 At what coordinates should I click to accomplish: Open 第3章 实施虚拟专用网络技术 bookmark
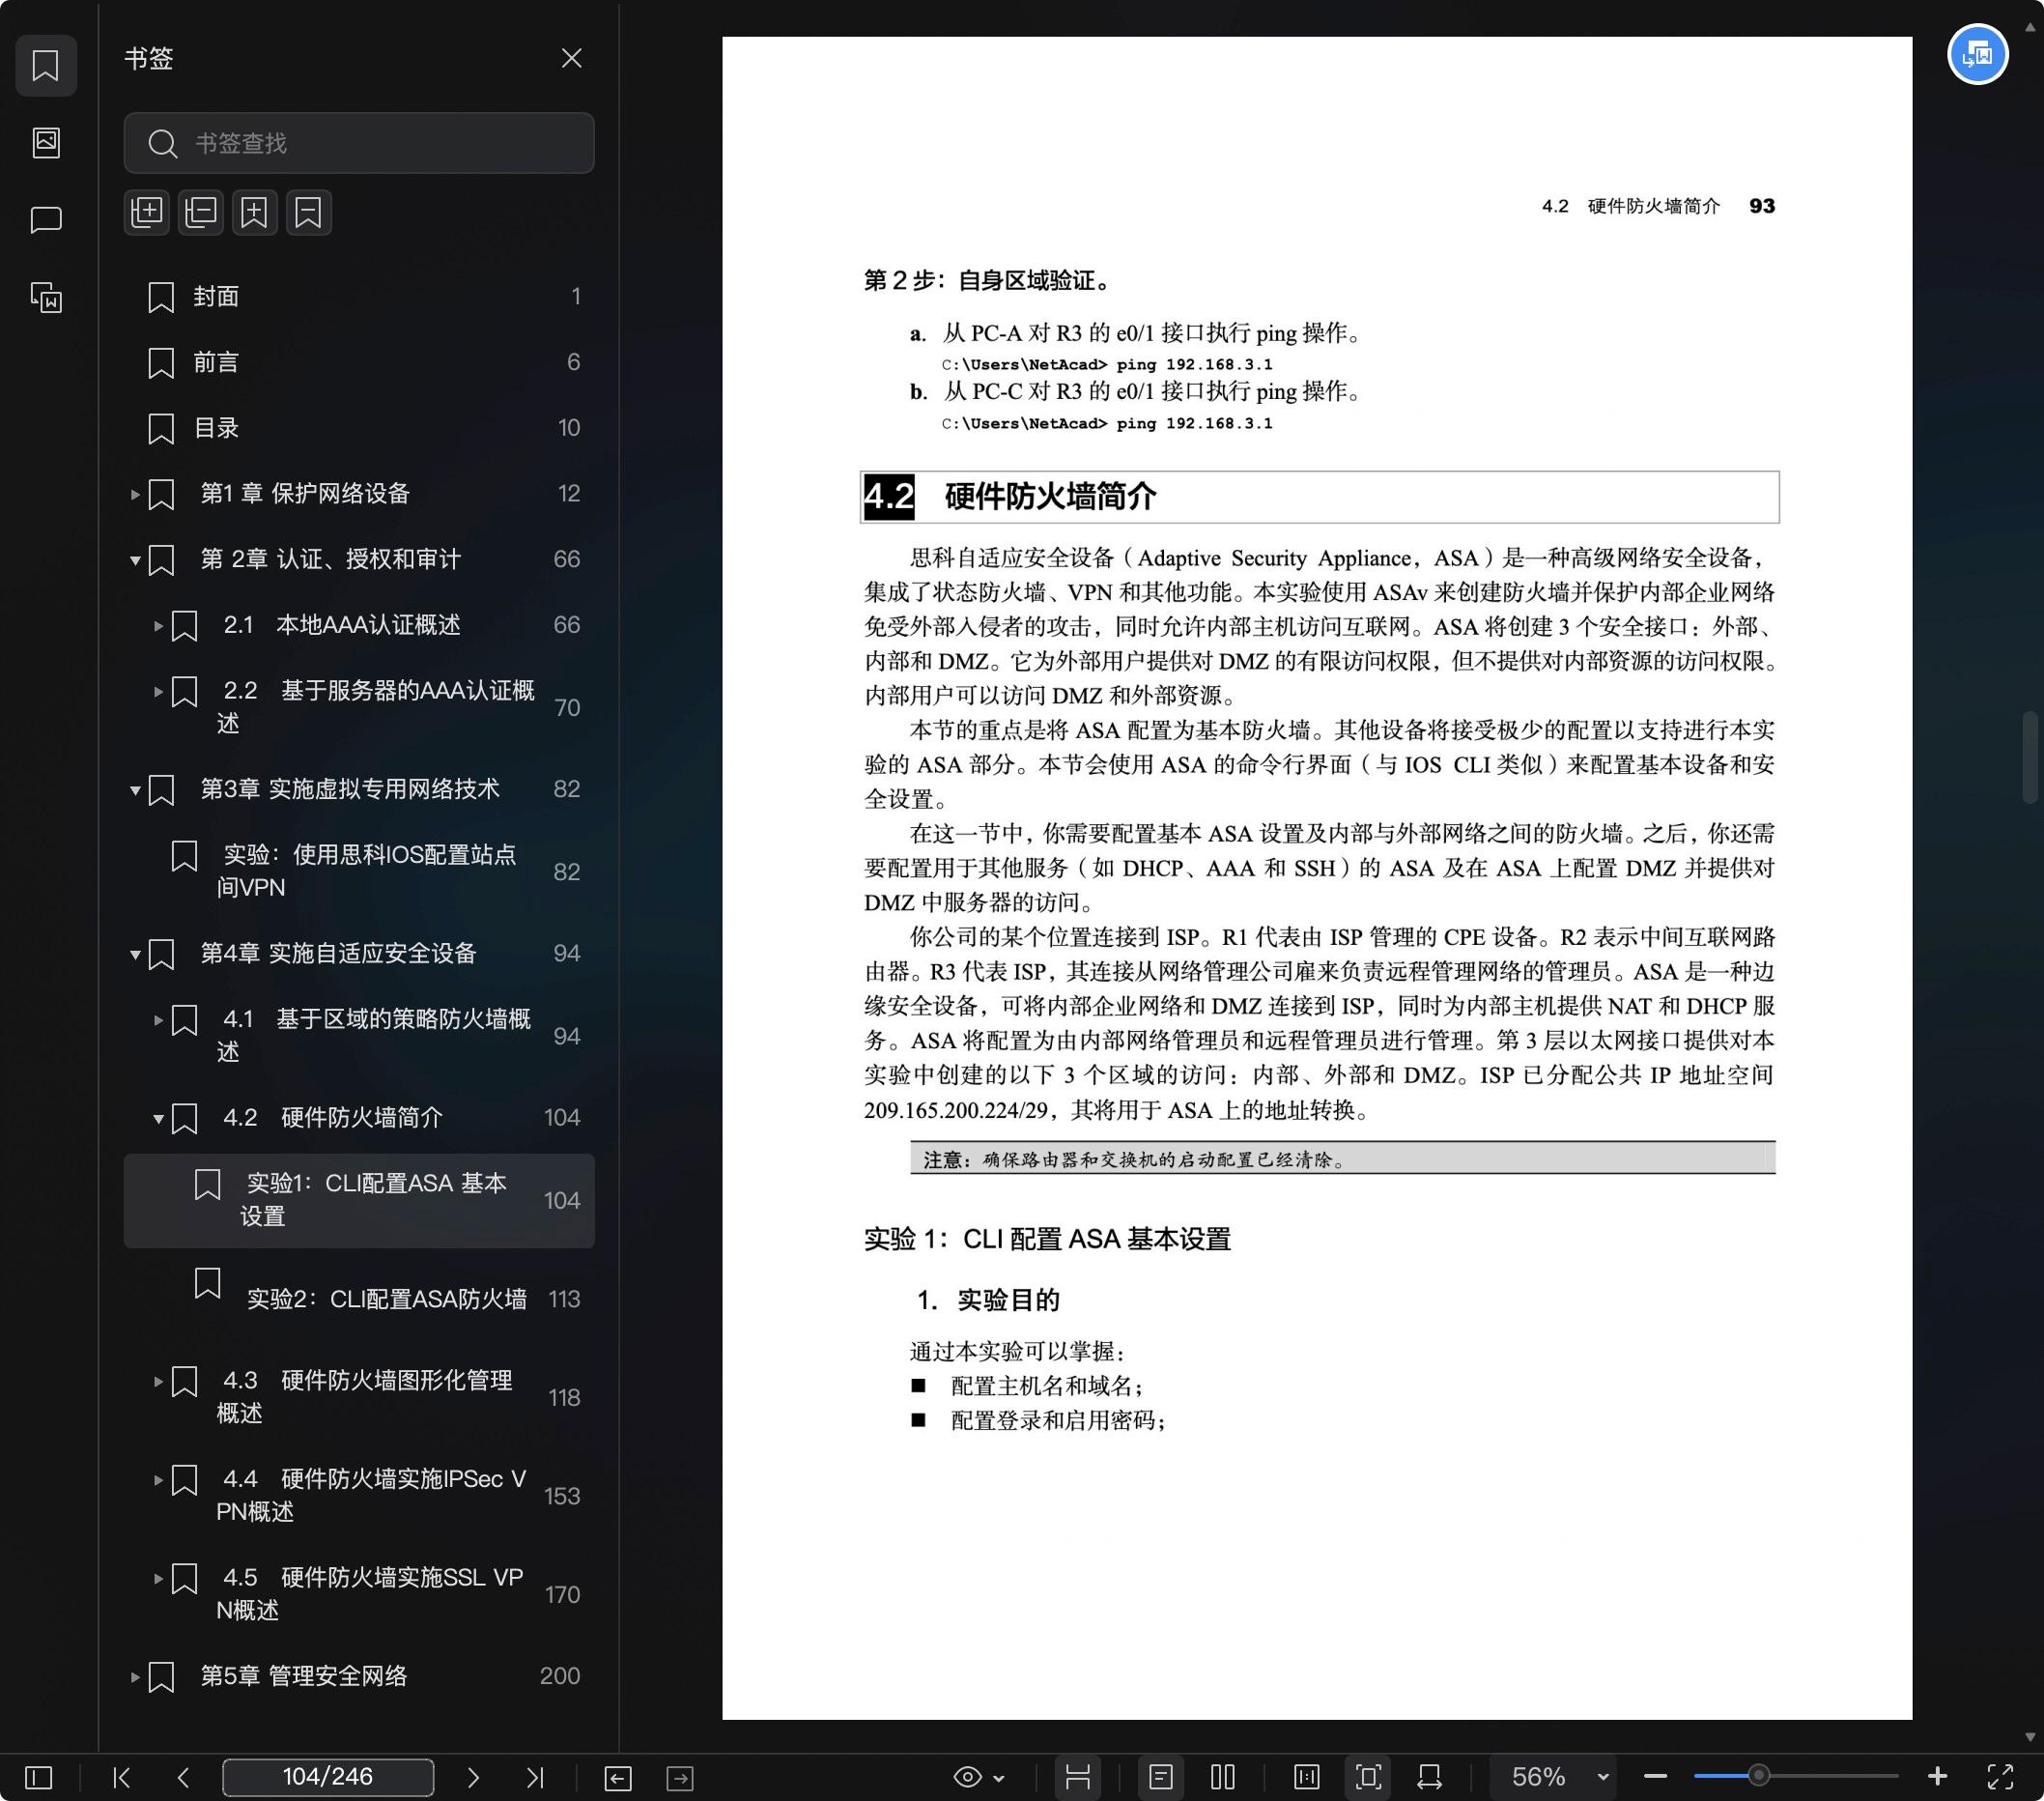click(349, 789)
